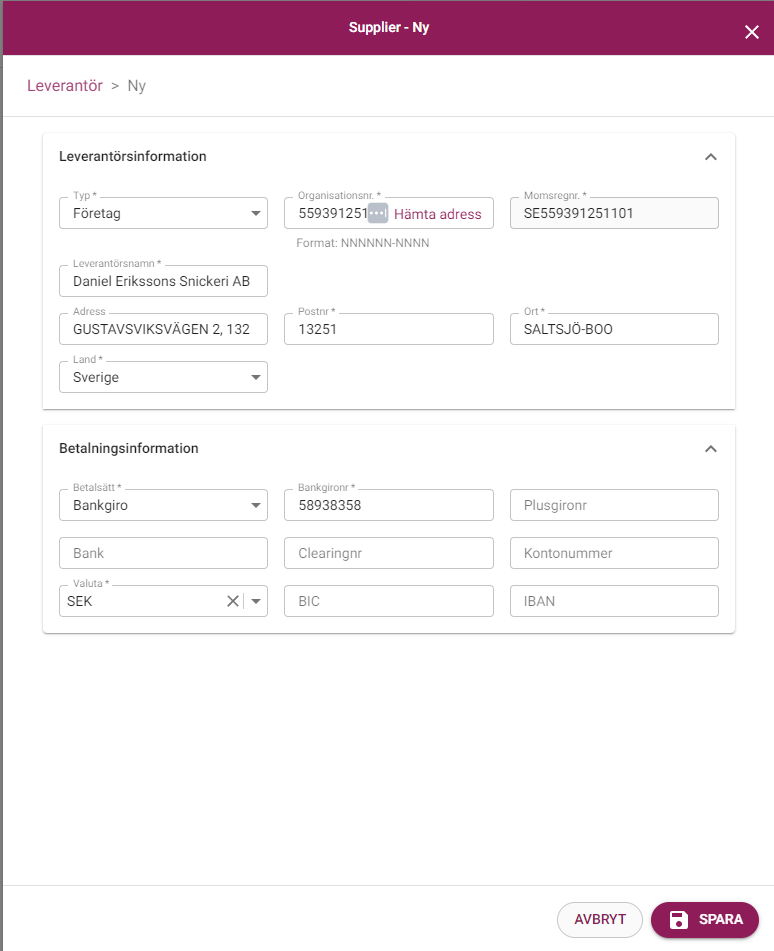Click the save disk icon on SPARA
Viewport: 774px width, 951px height.
[679, 919]
